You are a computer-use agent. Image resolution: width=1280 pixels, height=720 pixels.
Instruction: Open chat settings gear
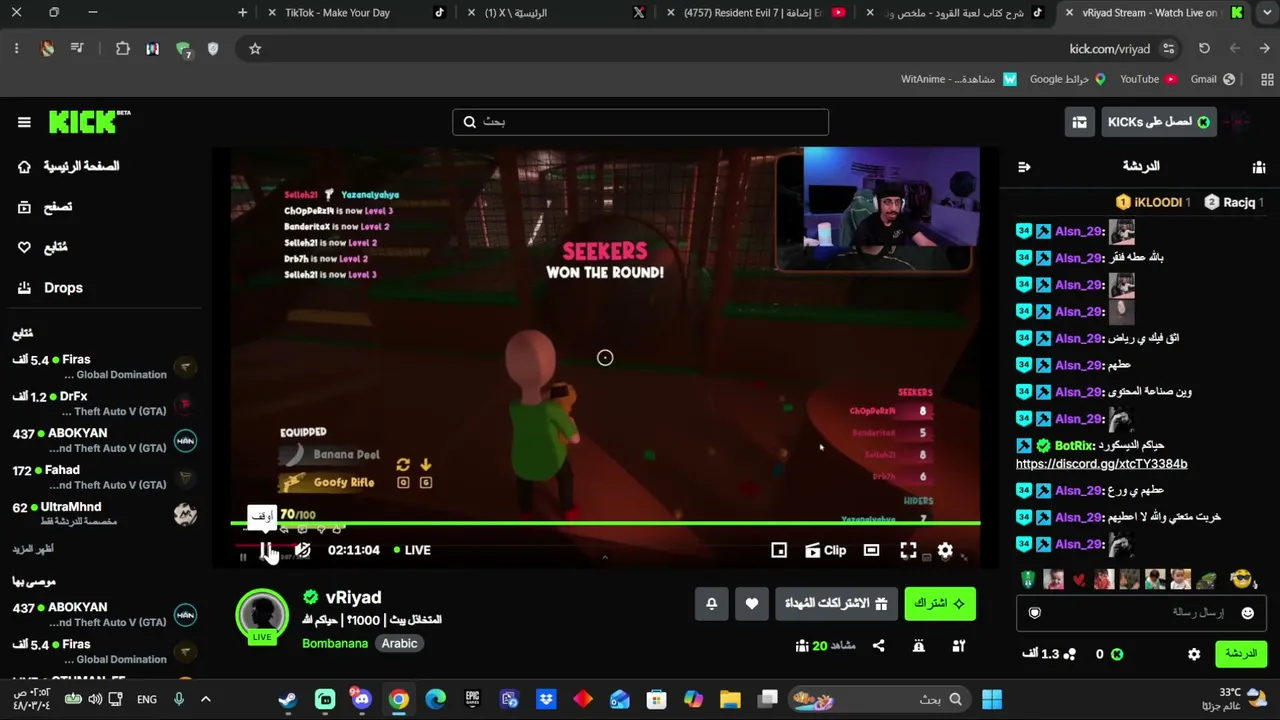1194,654
